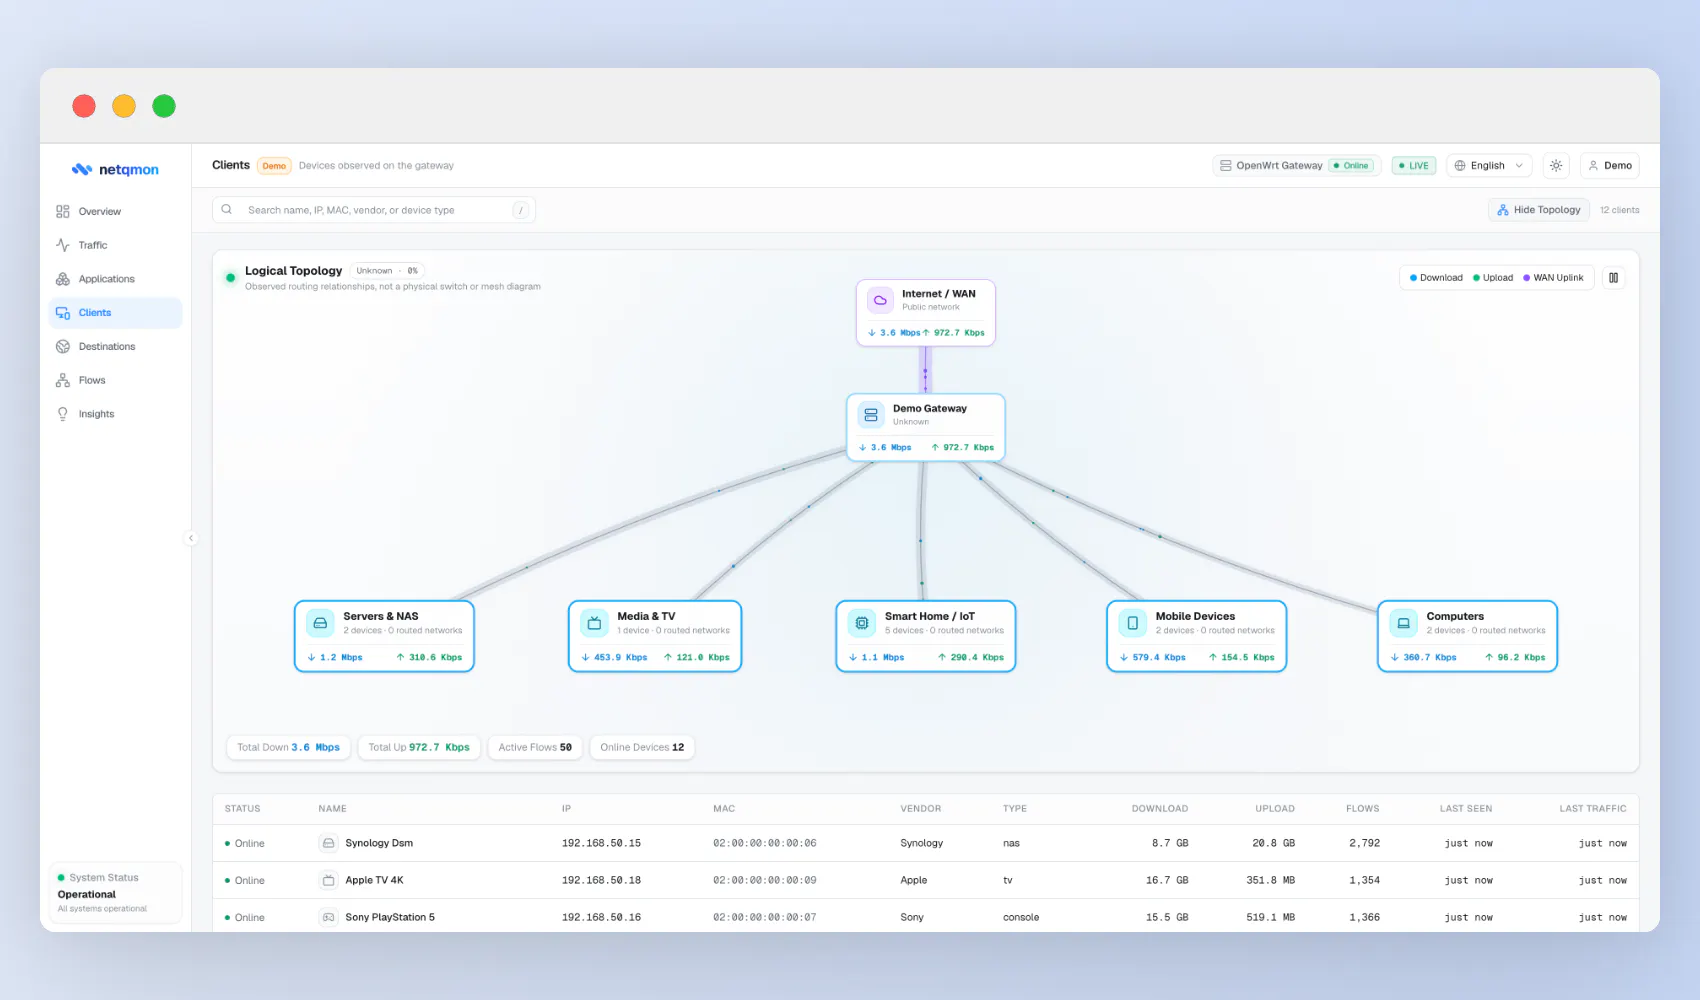Go to Traffic section
This screenshot has width=1700, height=1000.
coord(115,245)
